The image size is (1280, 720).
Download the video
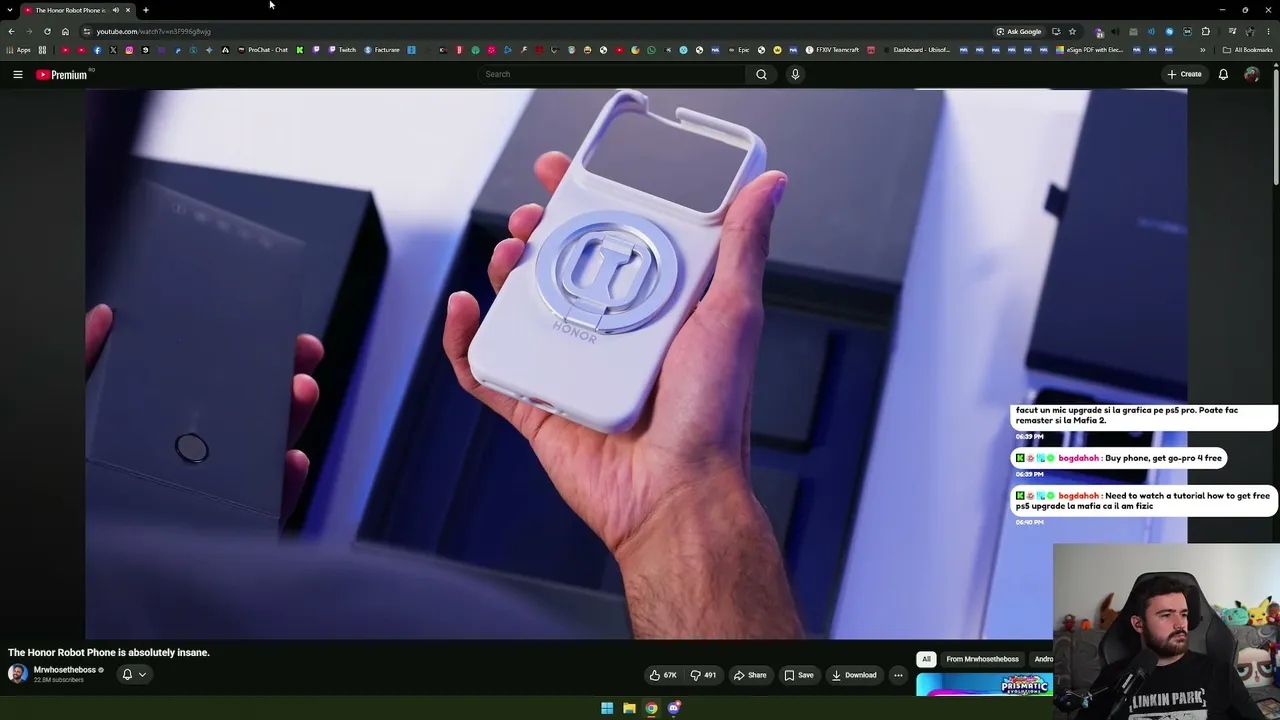854,675
